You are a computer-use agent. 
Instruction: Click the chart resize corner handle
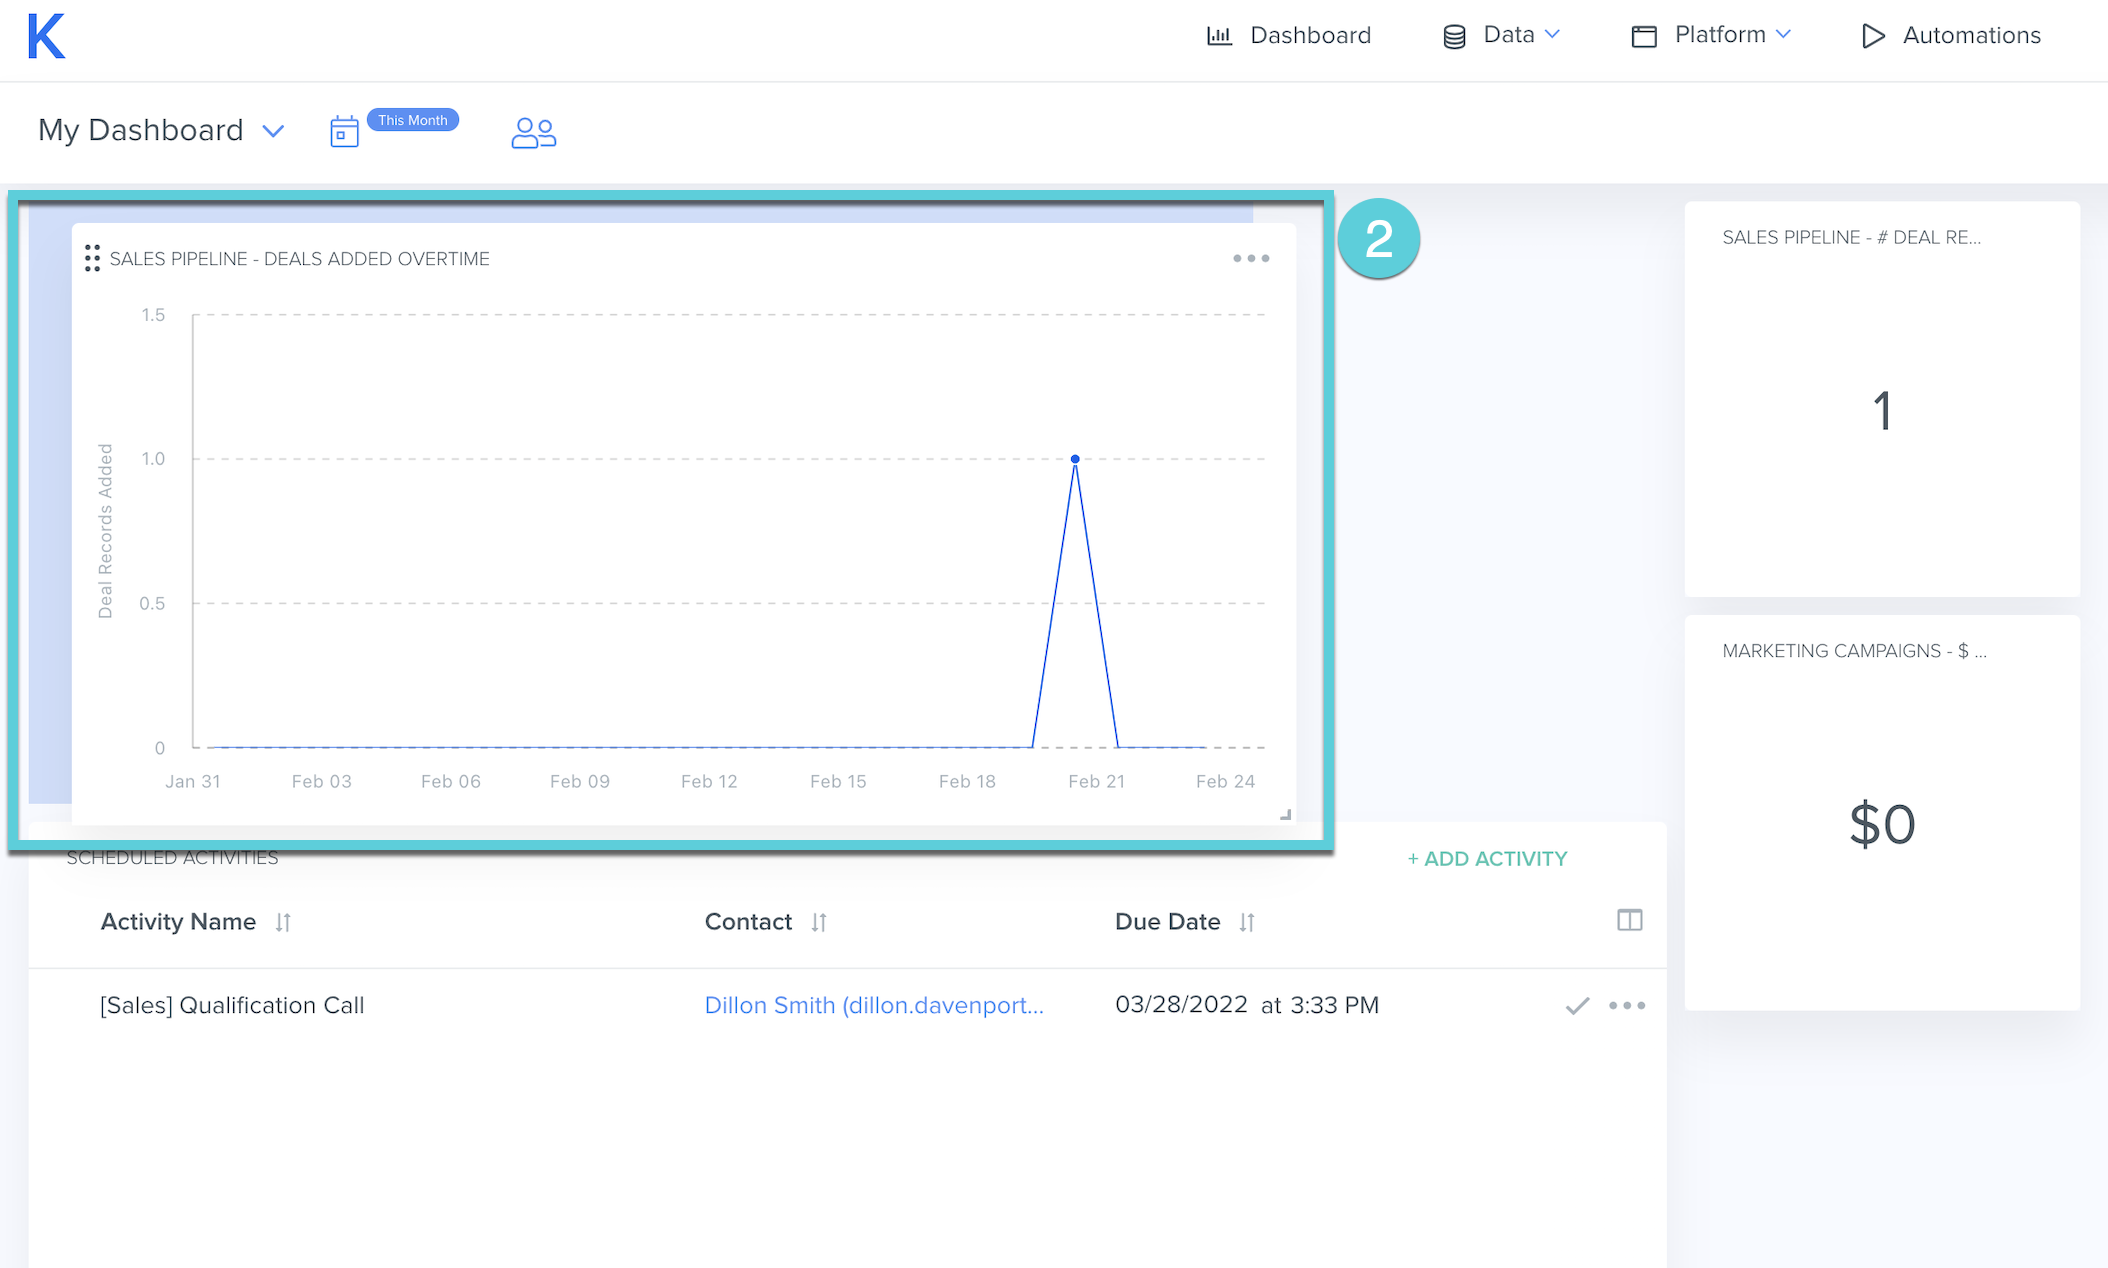coord(1285,815)
